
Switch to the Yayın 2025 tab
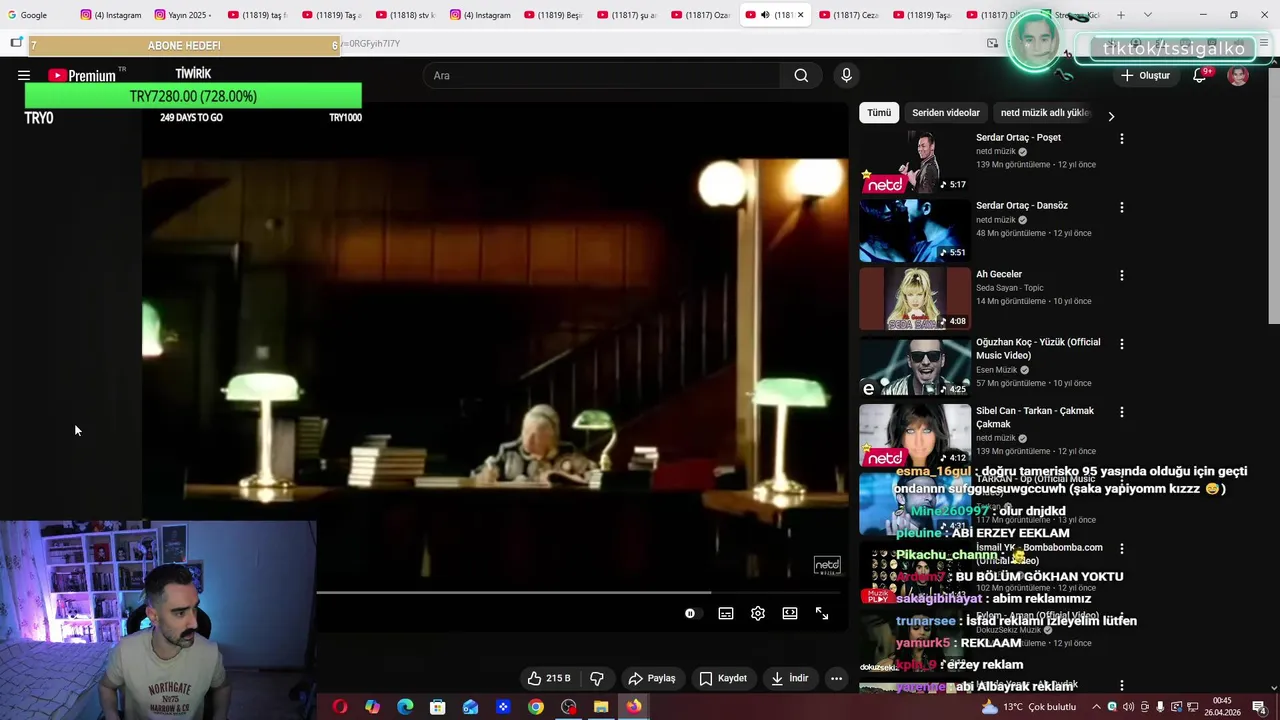pyautogui.click(x=182, y=15)
